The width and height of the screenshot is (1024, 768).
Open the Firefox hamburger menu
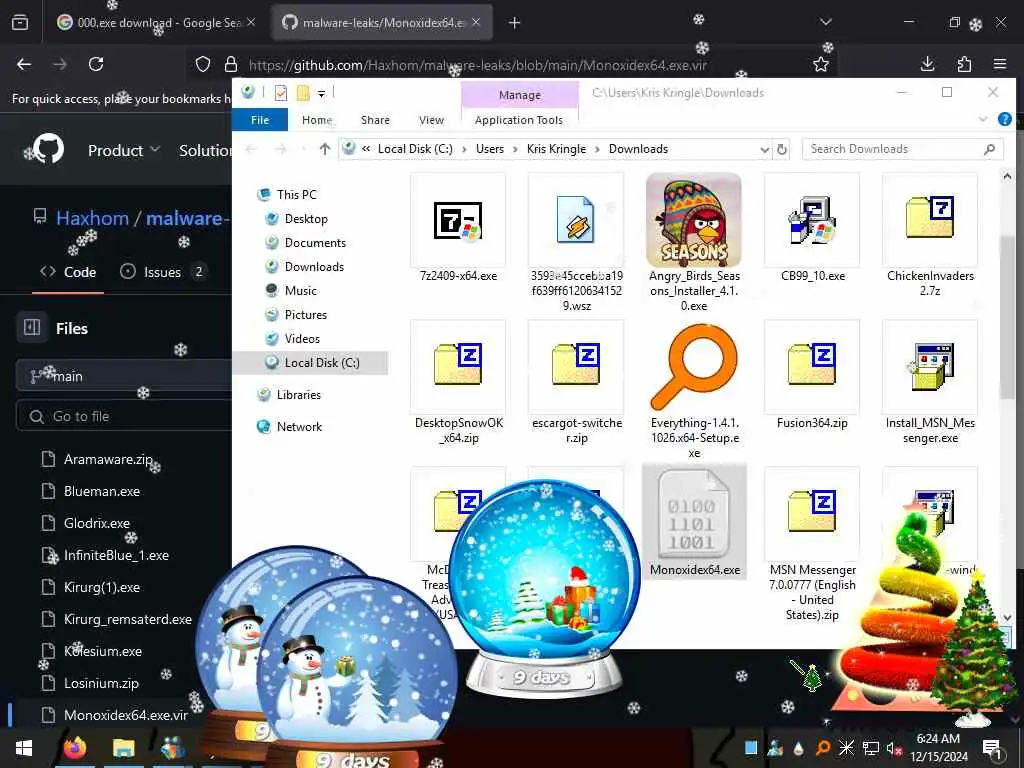click(1000, 64)
